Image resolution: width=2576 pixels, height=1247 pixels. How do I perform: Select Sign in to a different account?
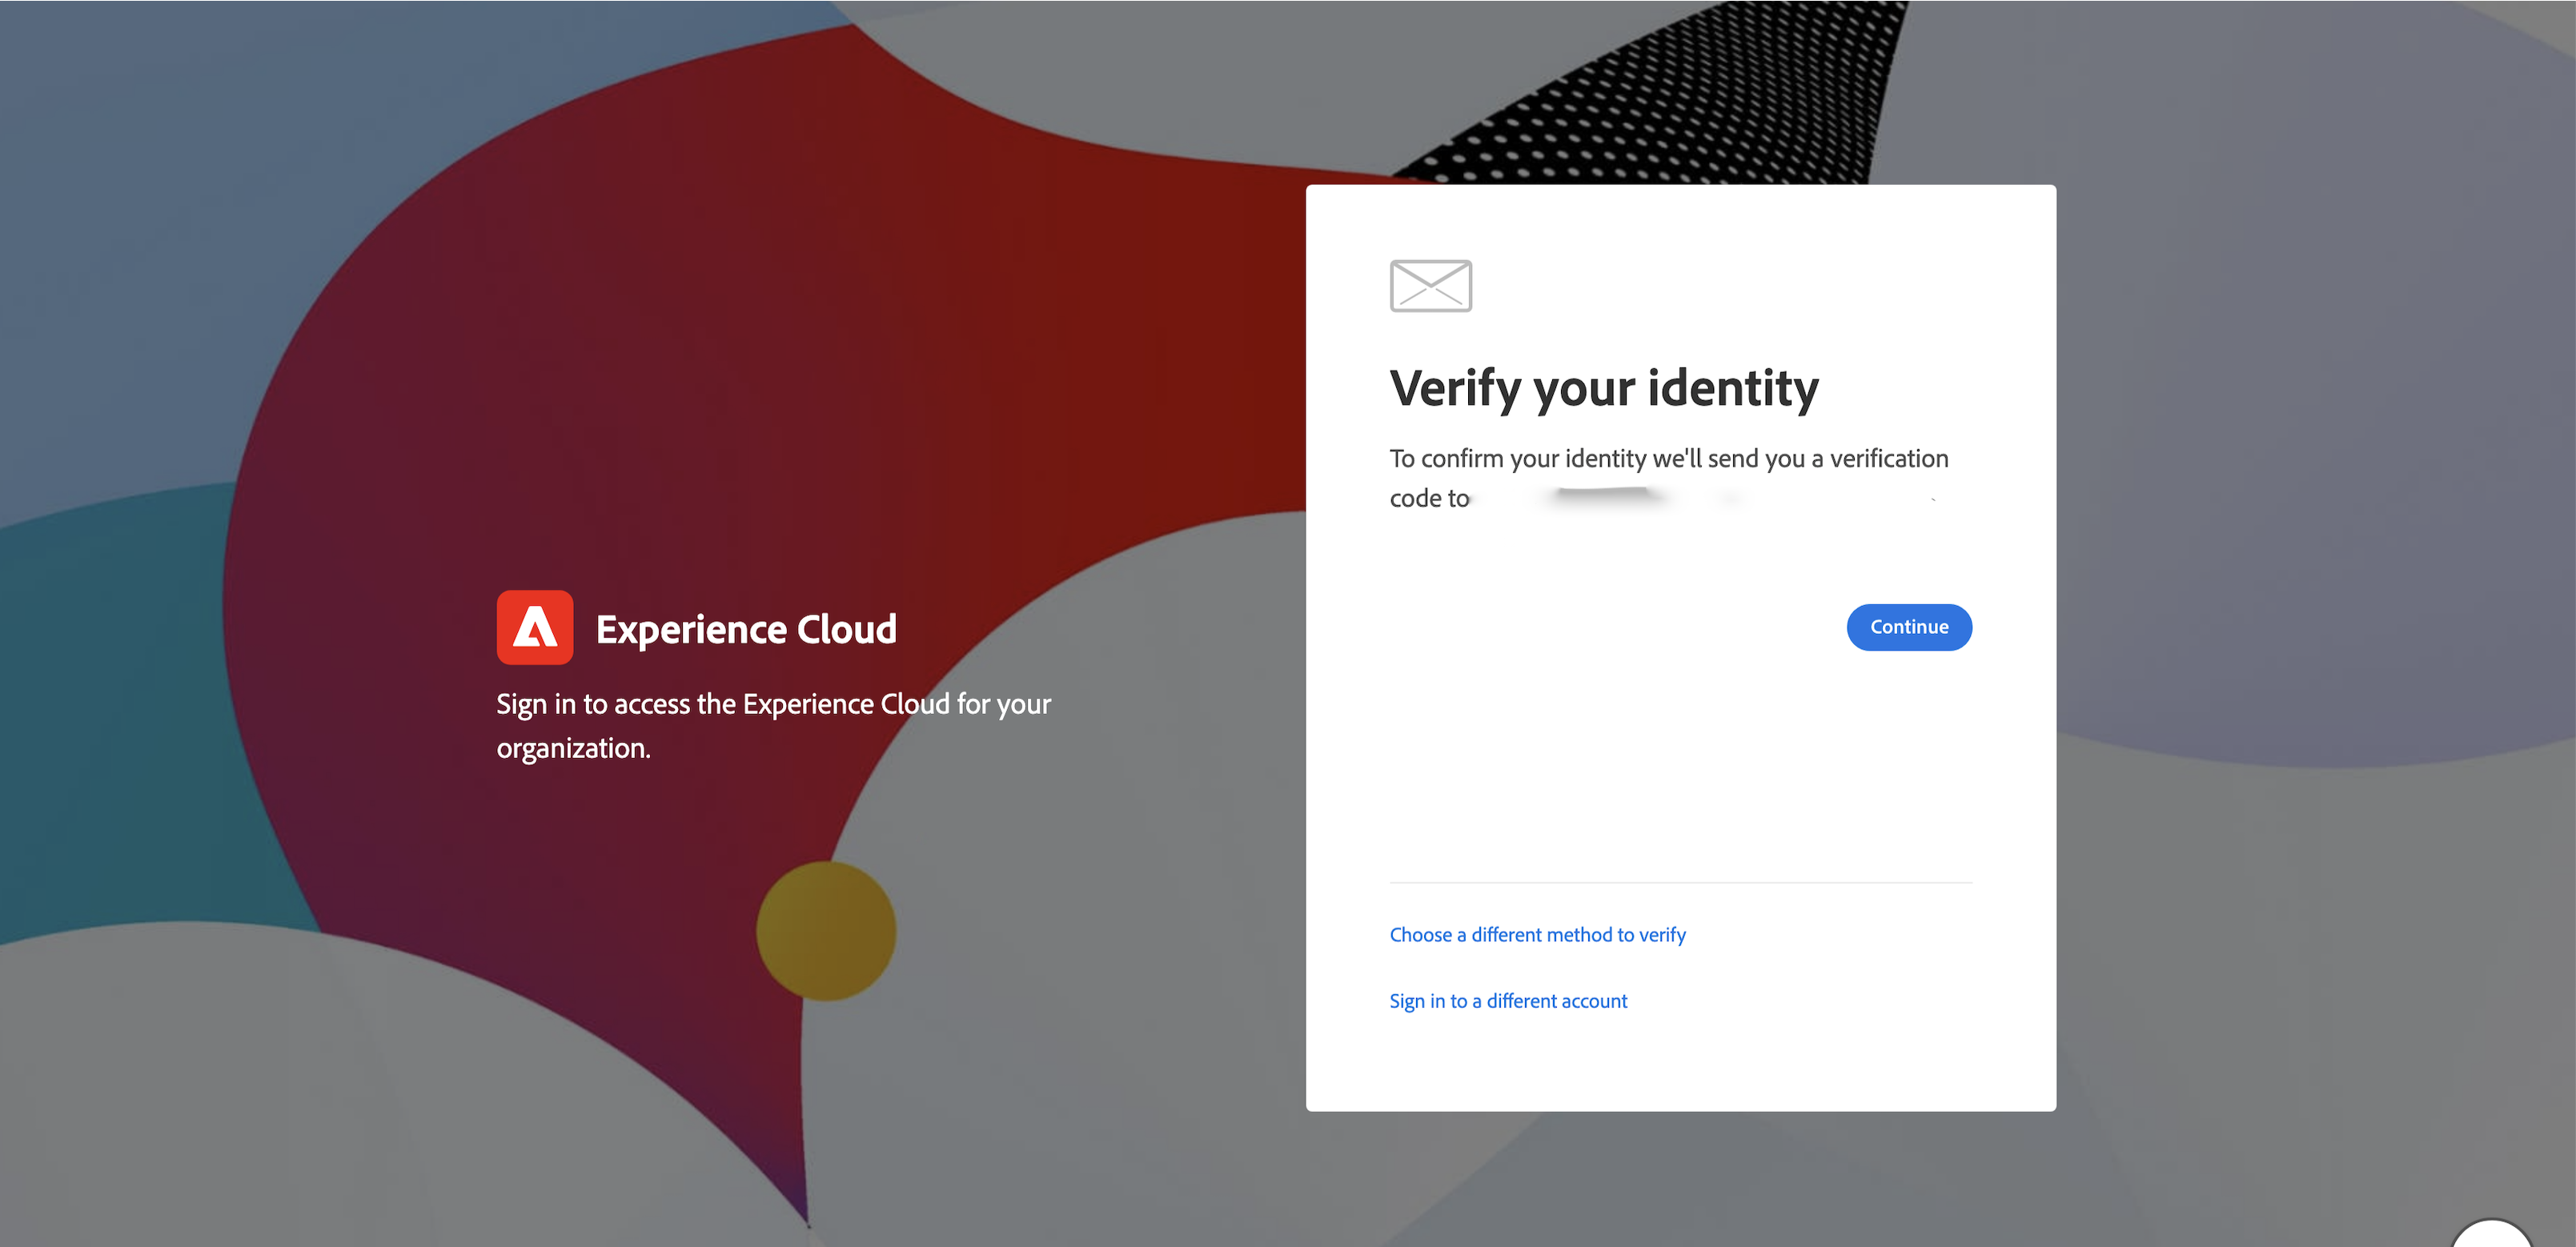pyautogui.click(x=1508, y=1001)
